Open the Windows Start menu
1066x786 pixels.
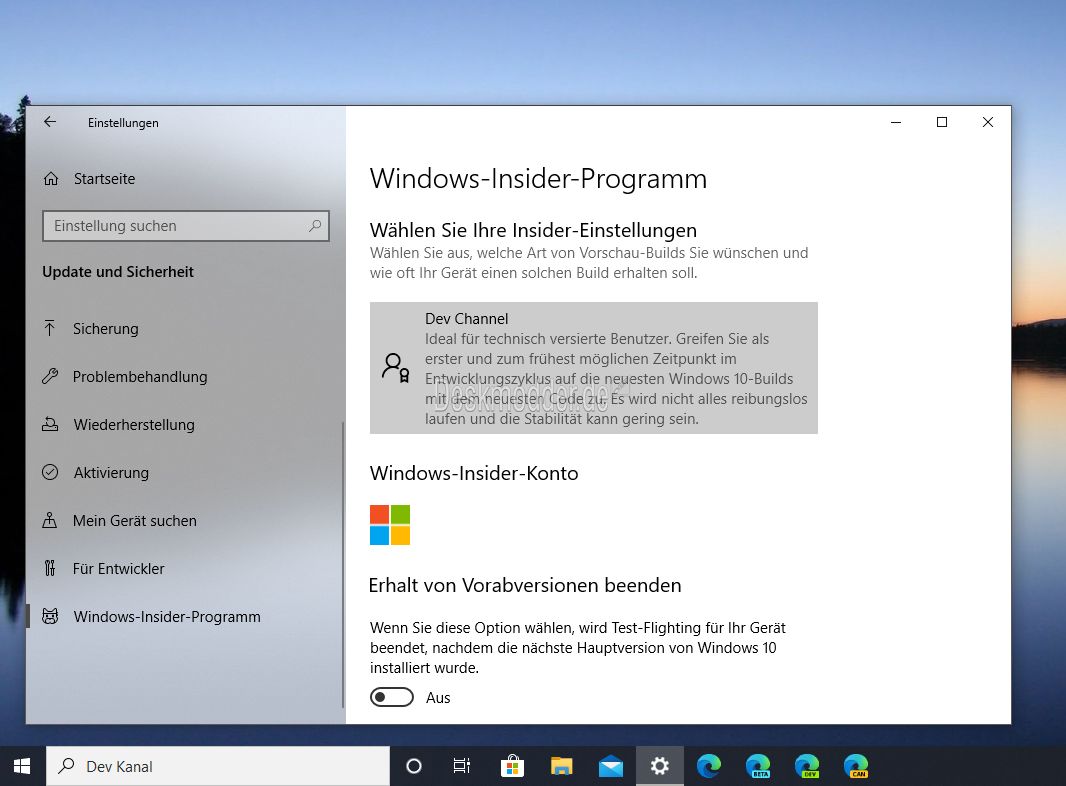[x=22, y=766]
